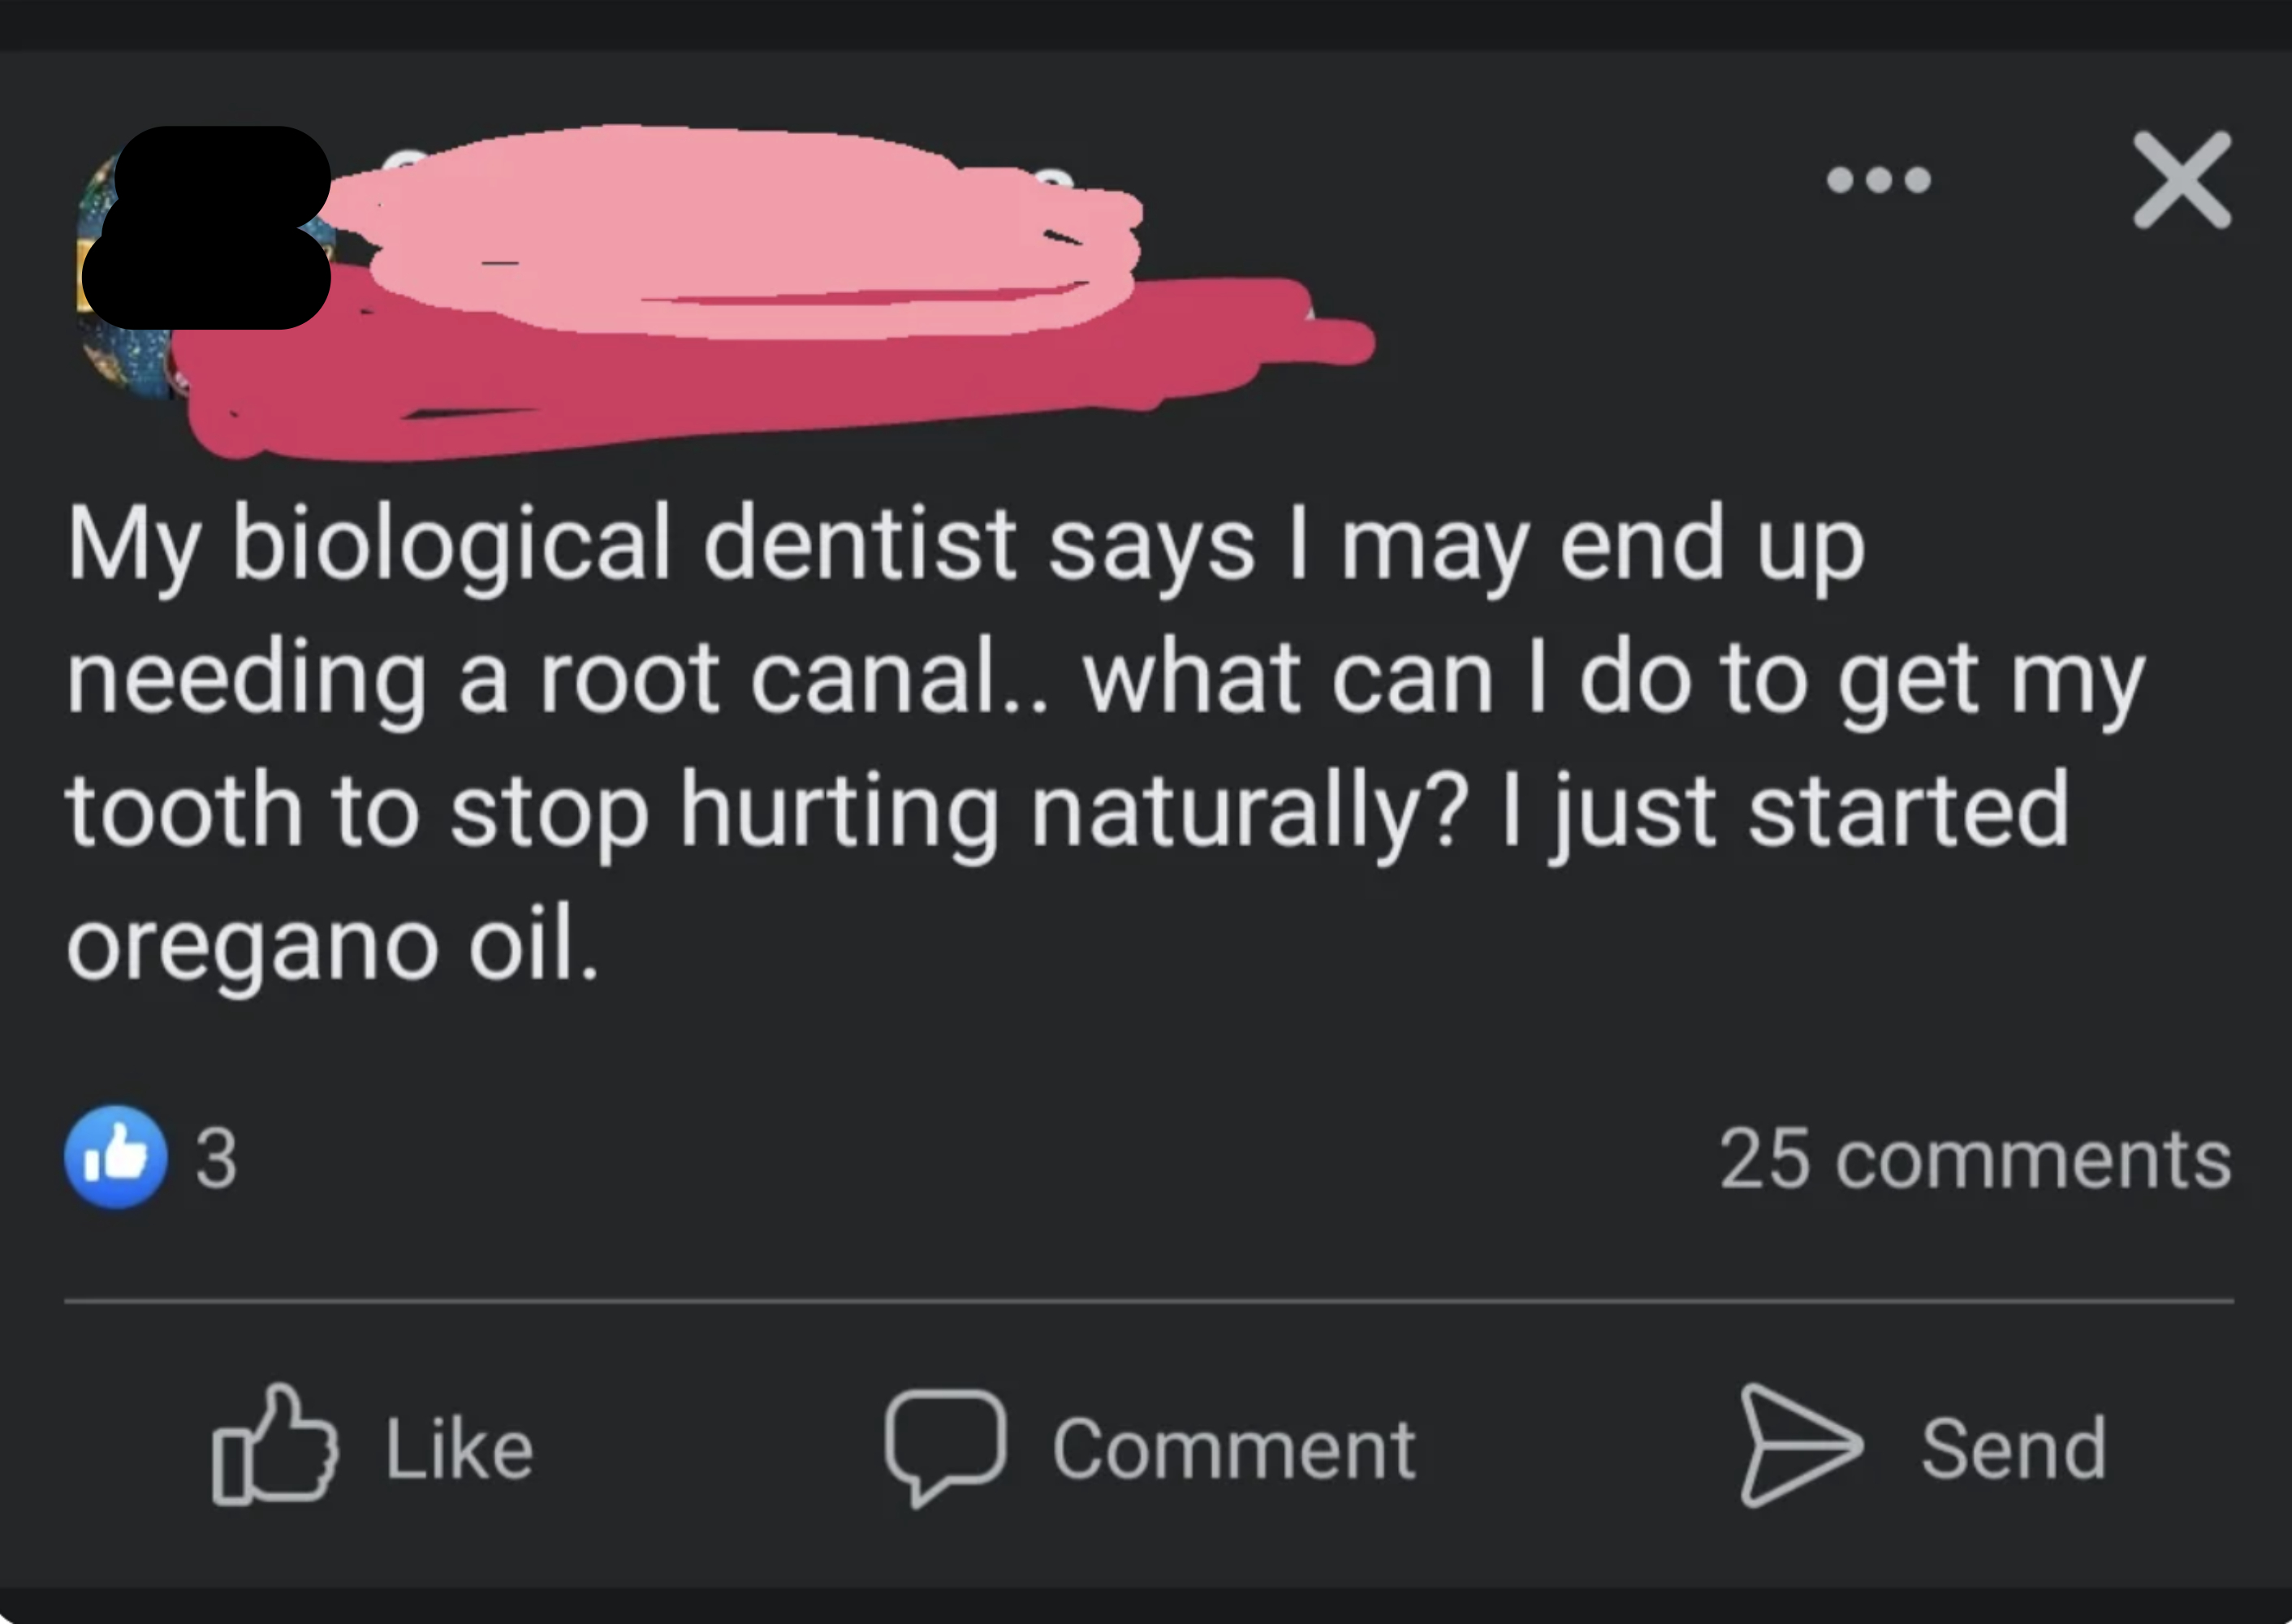Open the three-dot post options menu

pos(1878,181)
